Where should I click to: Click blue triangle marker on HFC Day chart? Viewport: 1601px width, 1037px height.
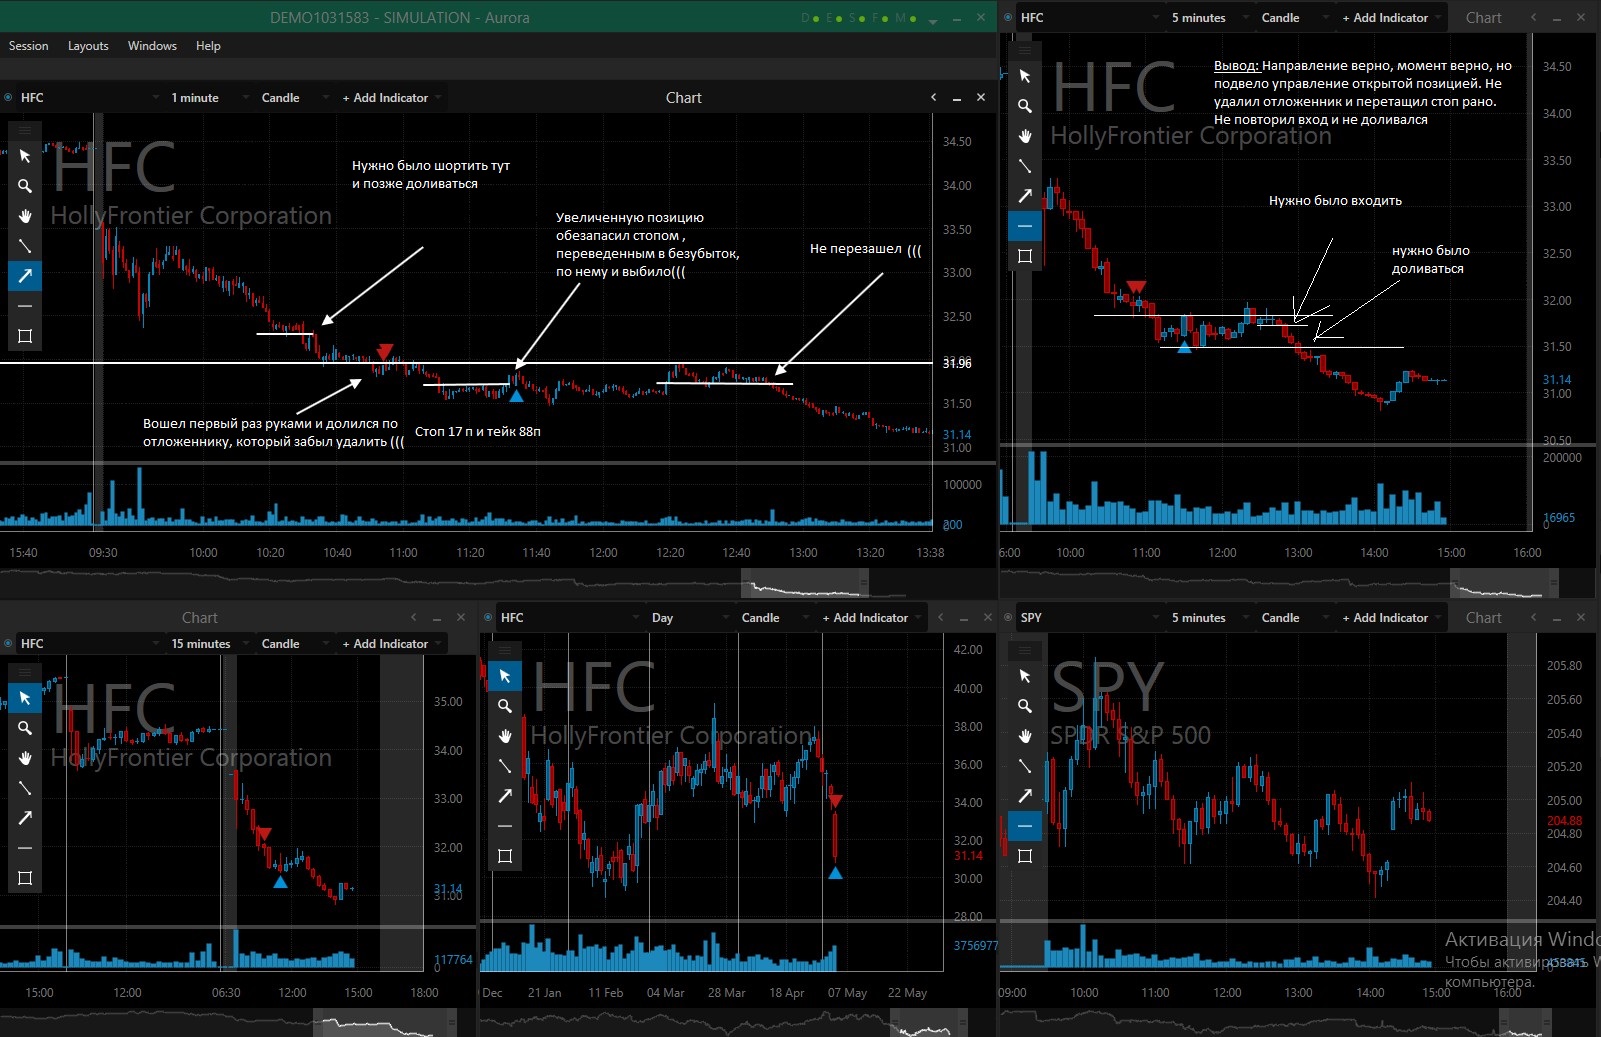(x=835, y=873)
